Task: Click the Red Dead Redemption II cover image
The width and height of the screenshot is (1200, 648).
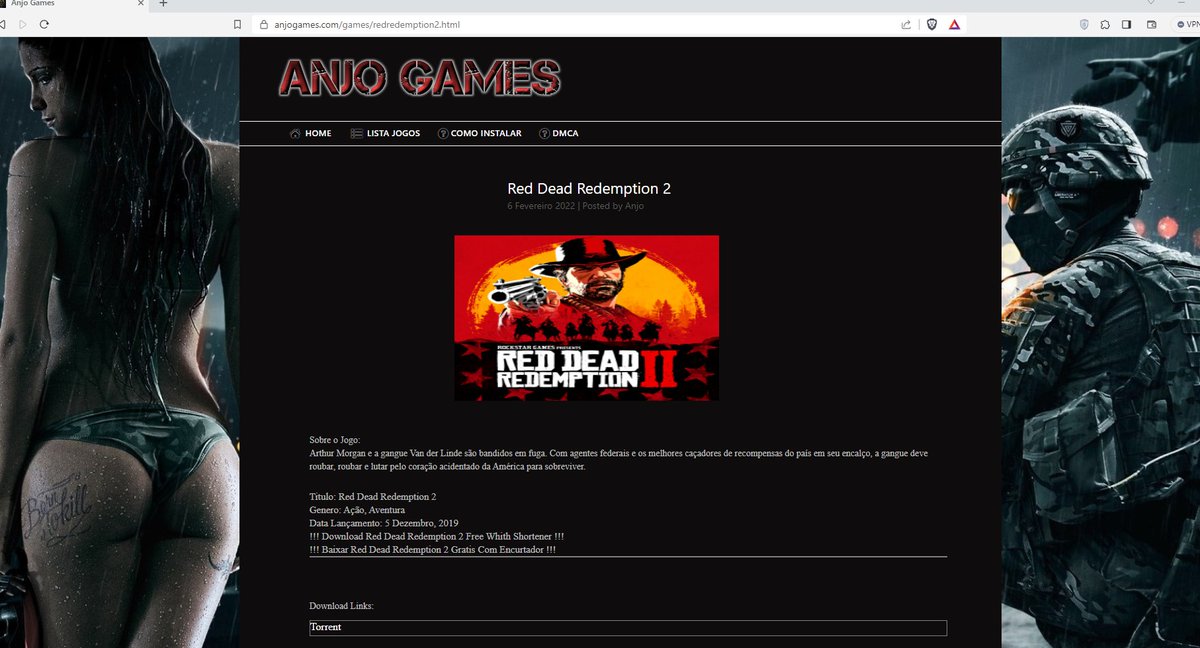Action: click(587, 318)
